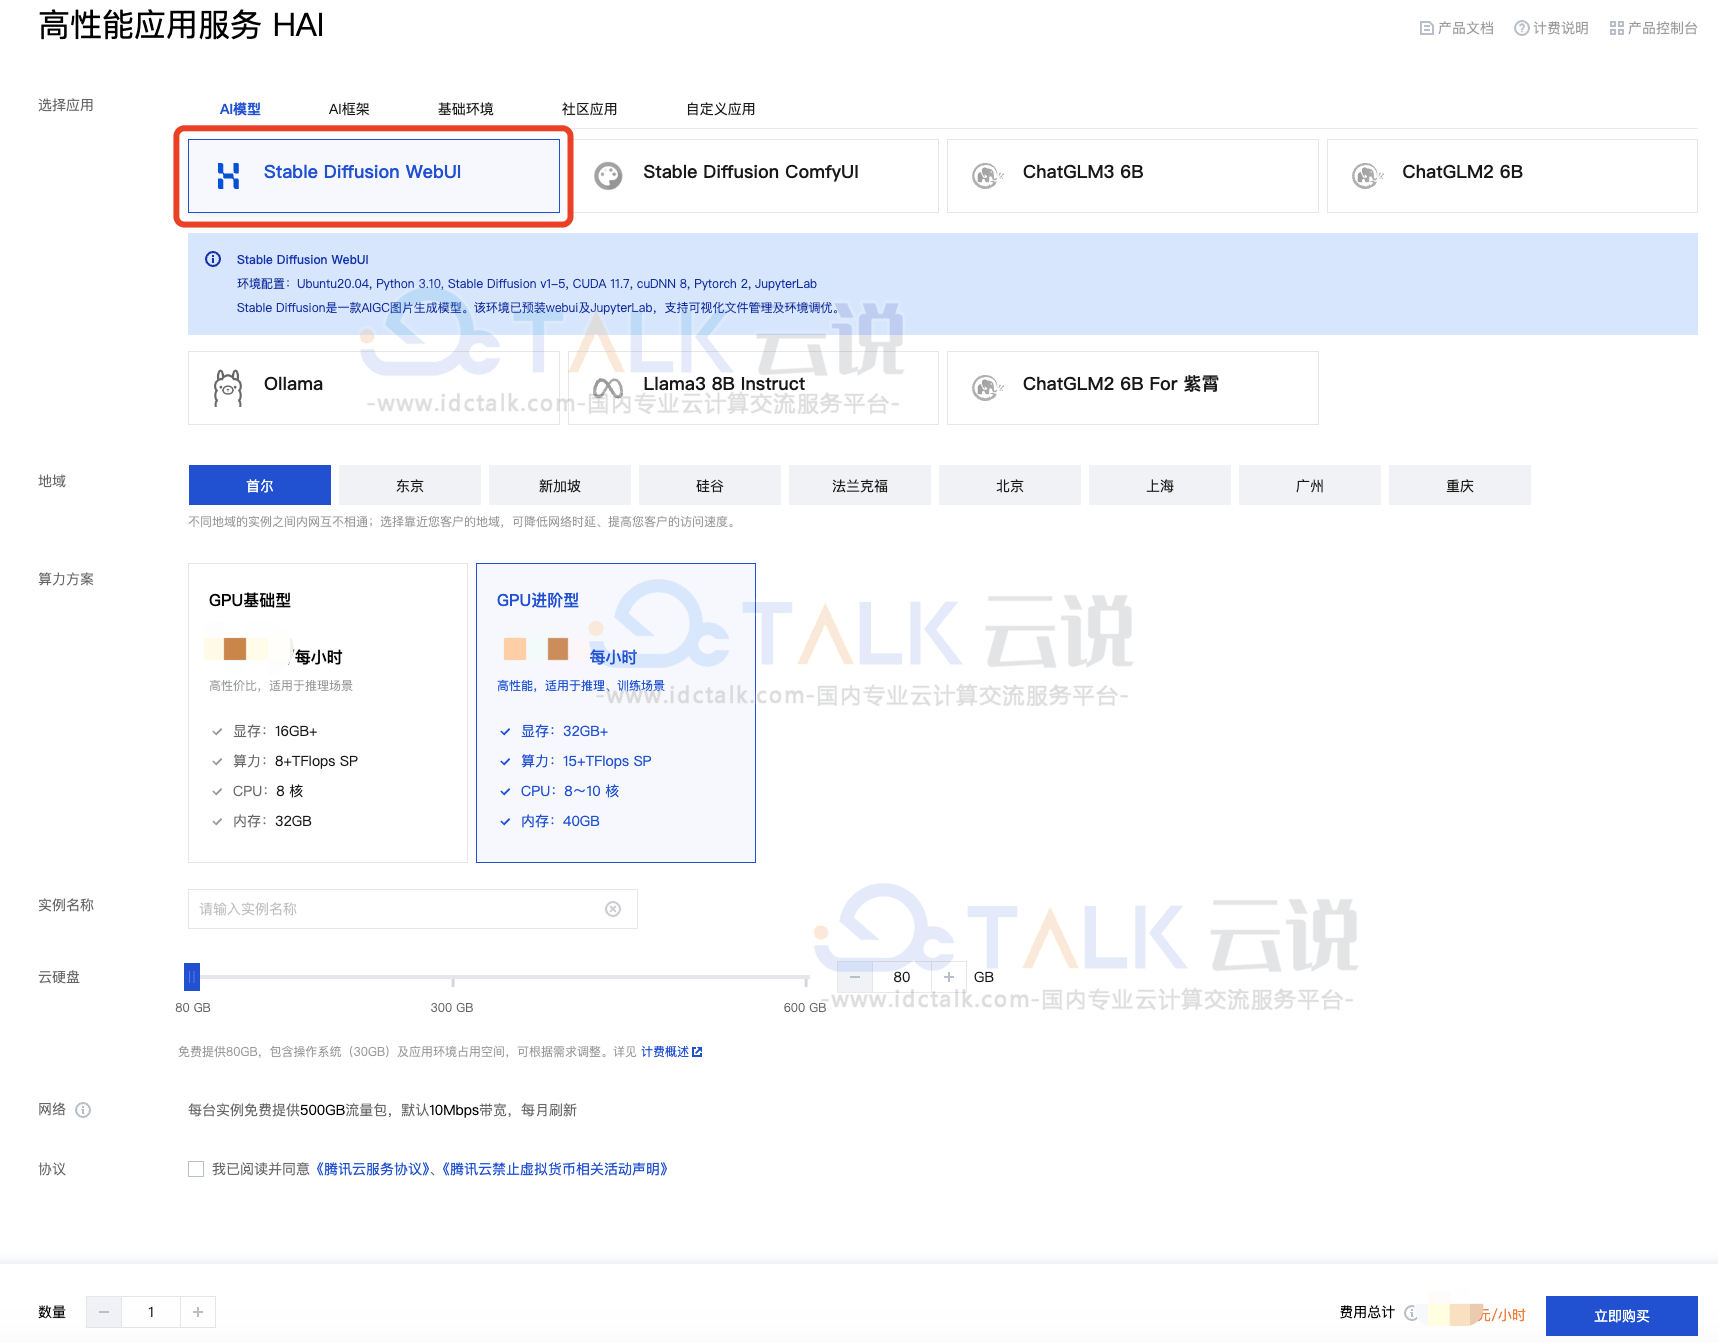This screenshot has width=1718, height=1342.
Task: Select the Llama3 8B Instruct Meta icon
Action: [608, 388]
